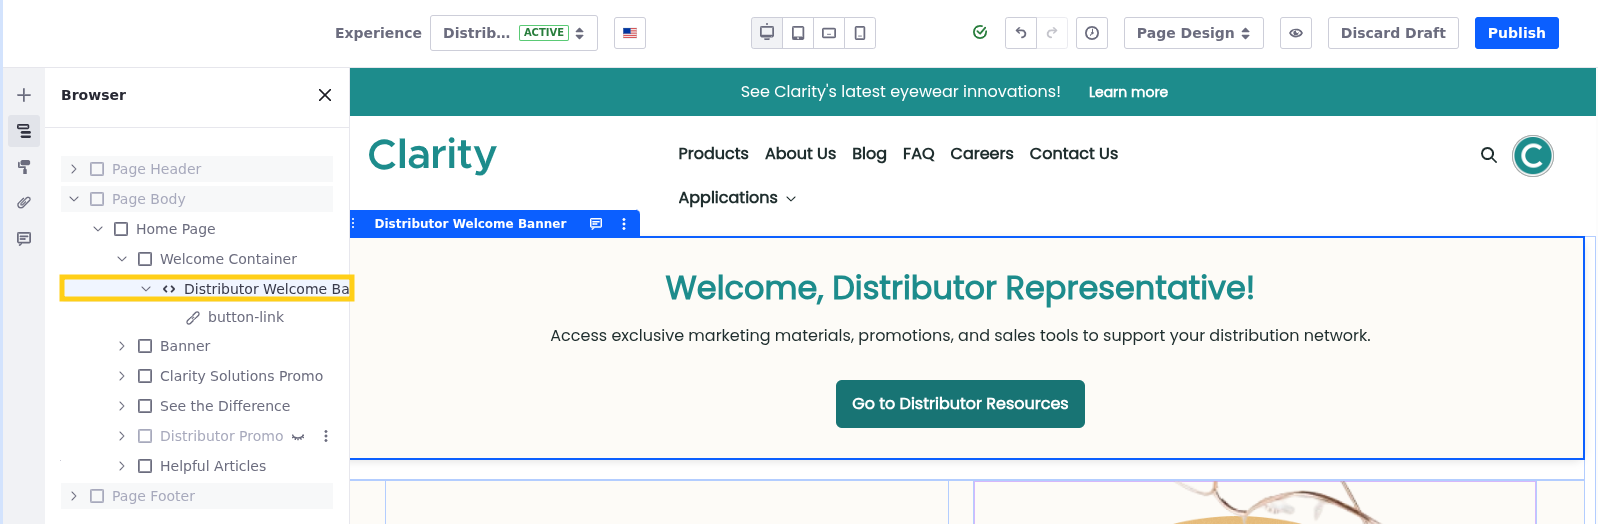Switch to the tablet viewport size

(x=798, y=33)
